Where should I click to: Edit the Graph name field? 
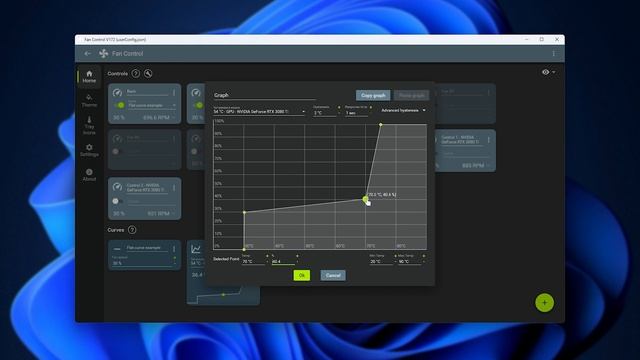click(x=264, y=95)
